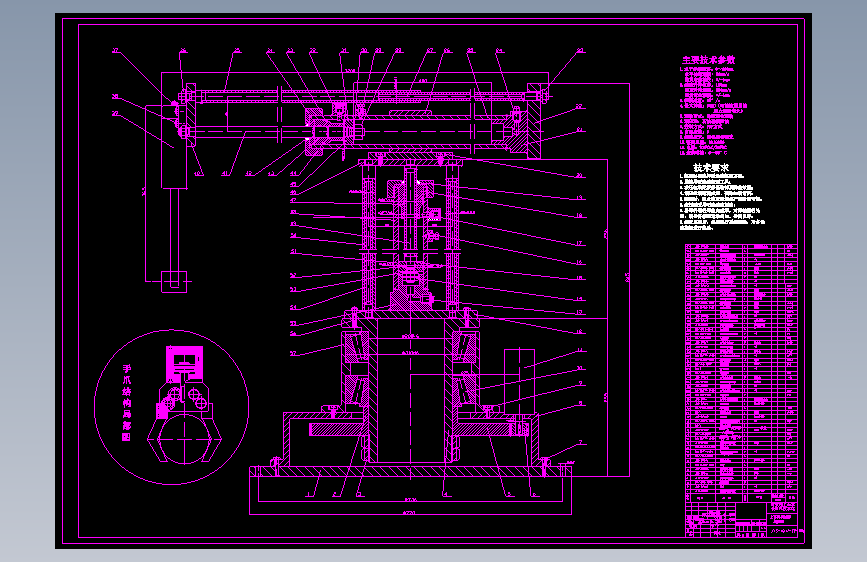Select the white technical requirements paragraph
Image resolution: width=867 pixels, height=562 pixels.
722,201
